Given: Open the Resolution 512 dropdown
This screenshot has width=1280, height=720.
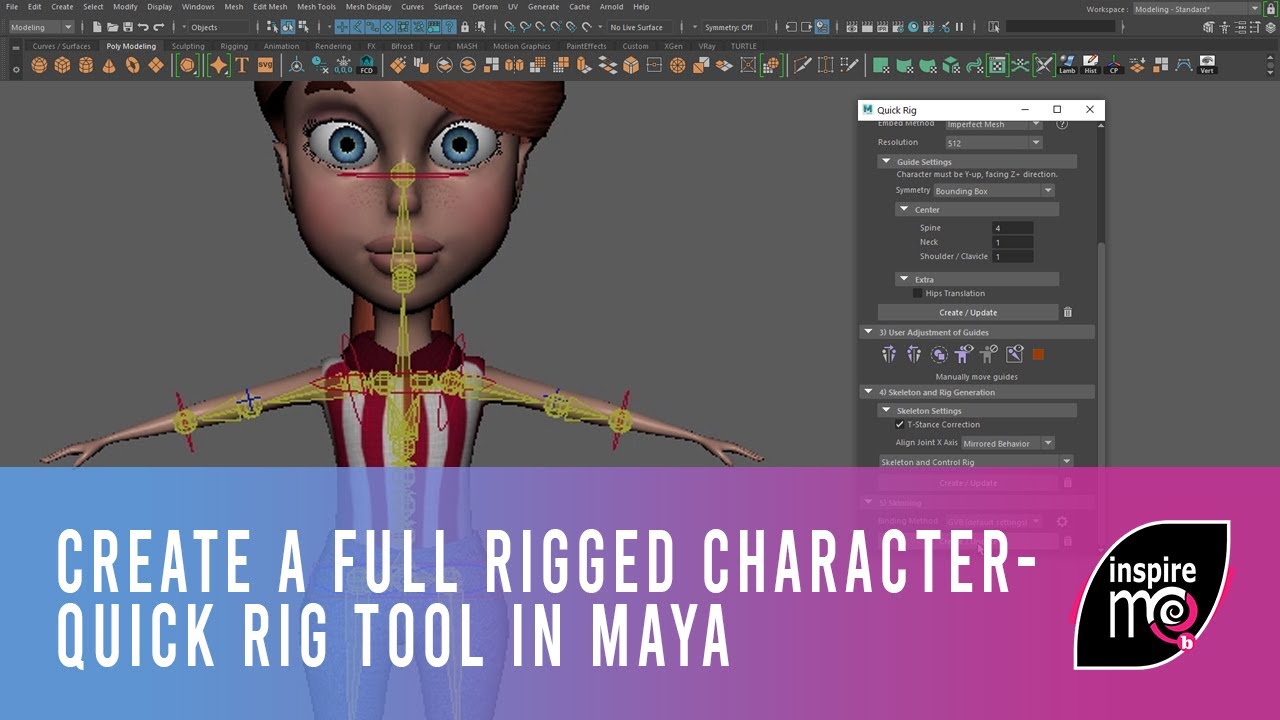Looking at the screenshot, I should 994,143.
